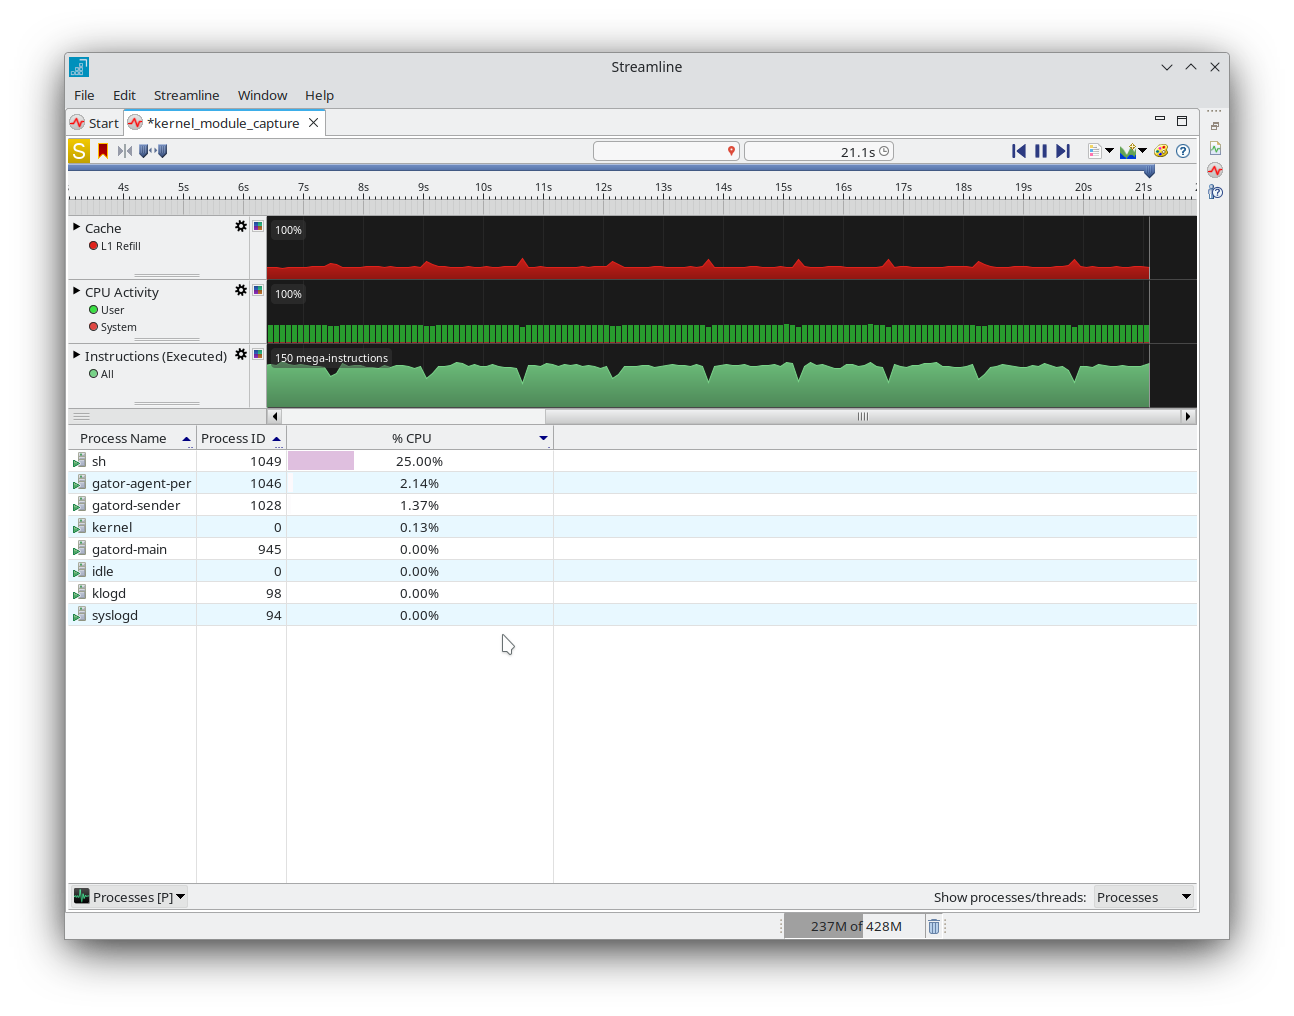Sort by the % CPU column
Screen dimensions: 1294x1016
pos(412,438)
